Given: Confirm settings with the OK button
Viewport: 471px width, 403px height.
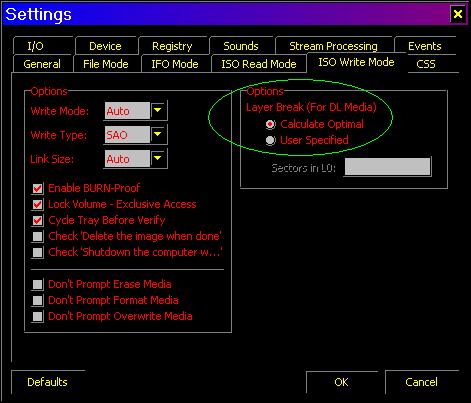Looking at the screenshot, I should tap(341, 382).
